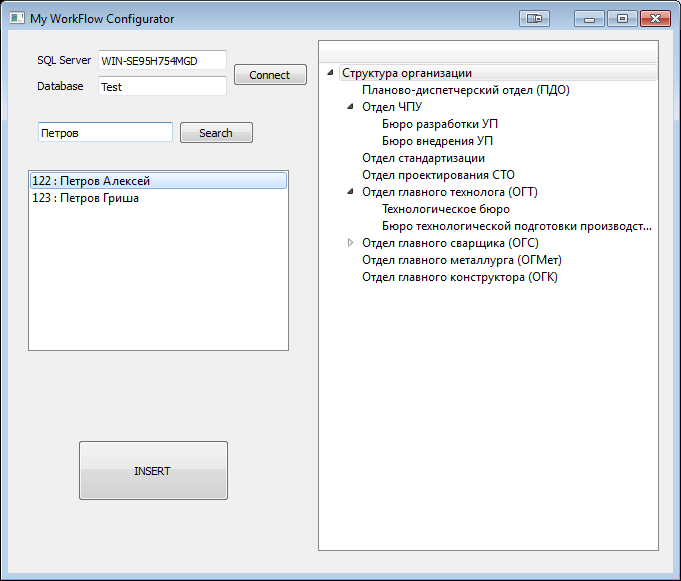Select Бюро внедрения УП
Viewport: 681px width, 581px height.
(437, 141)
